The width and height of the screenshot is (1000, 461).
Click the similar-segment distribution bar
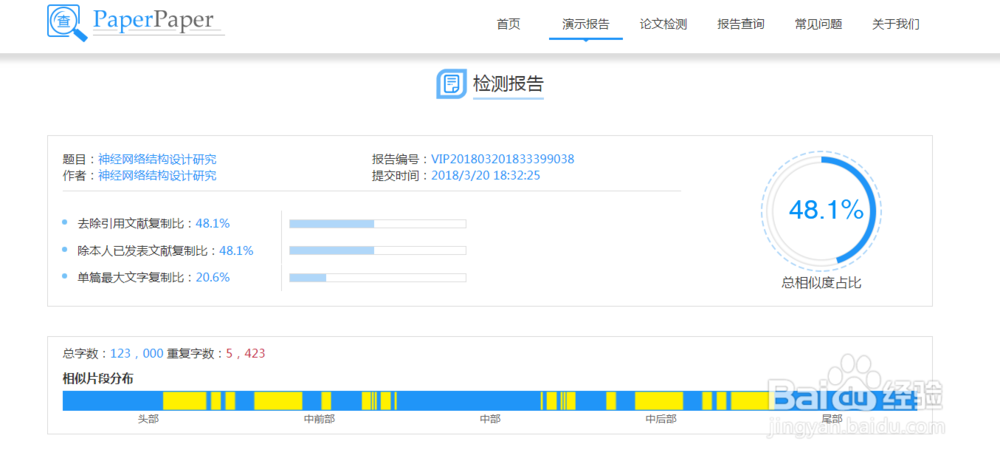click(490, 401)
